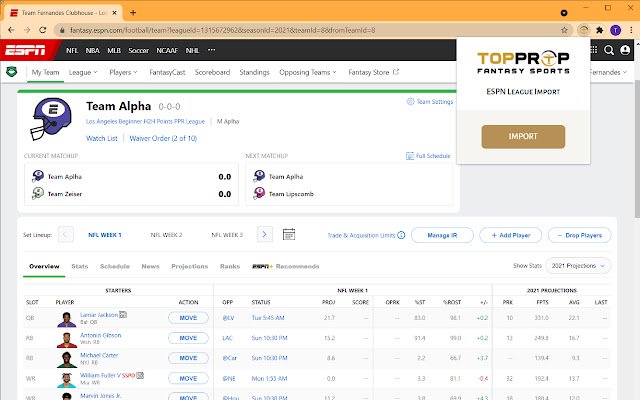Image resolution: width=640 pixels, height=400 pixels.
Task: Click Antonio Gibson player photo
Action: (x=67, y=340)
